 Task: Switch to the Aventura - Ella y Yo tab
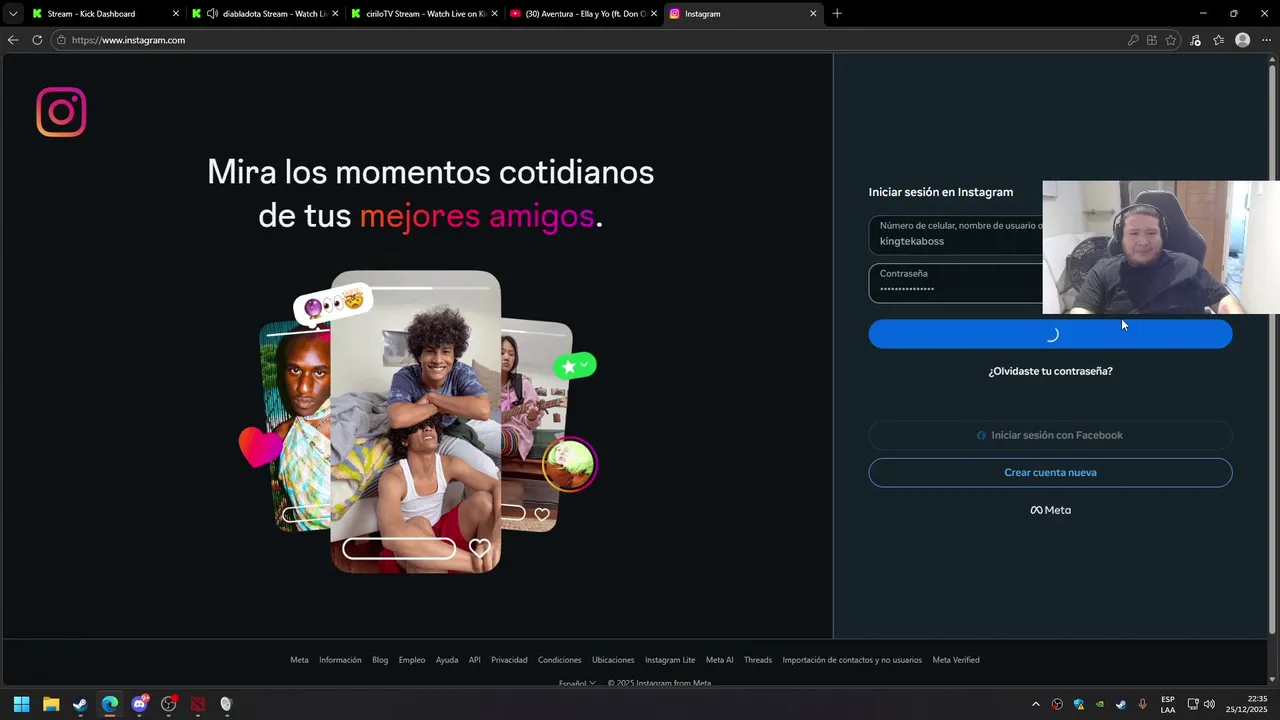[584, 14]
